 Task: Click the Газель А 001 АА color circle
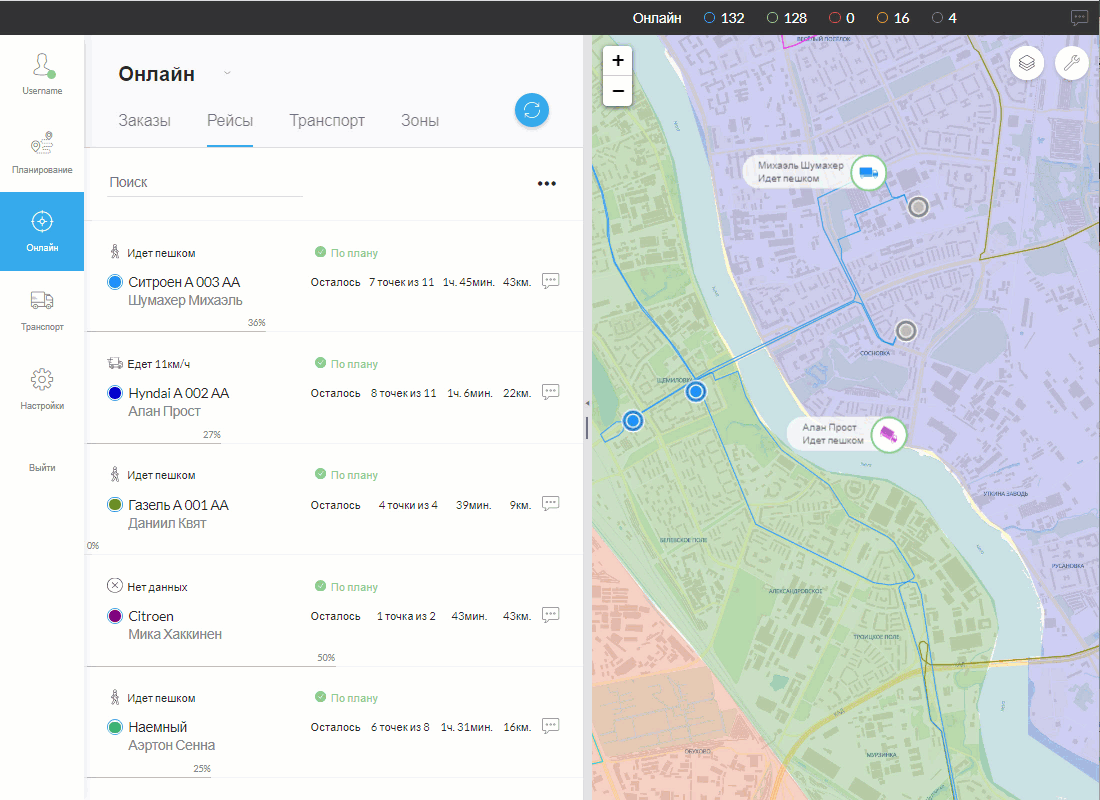[x=115, y=505]
